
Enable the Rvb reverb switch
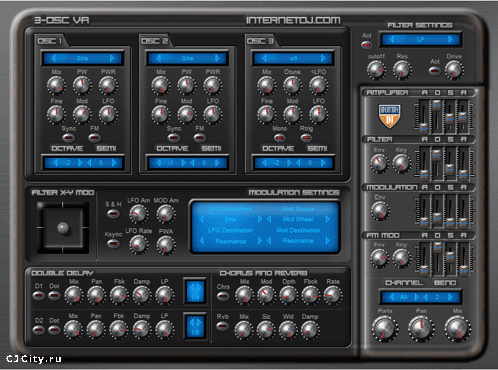[223, 326]
